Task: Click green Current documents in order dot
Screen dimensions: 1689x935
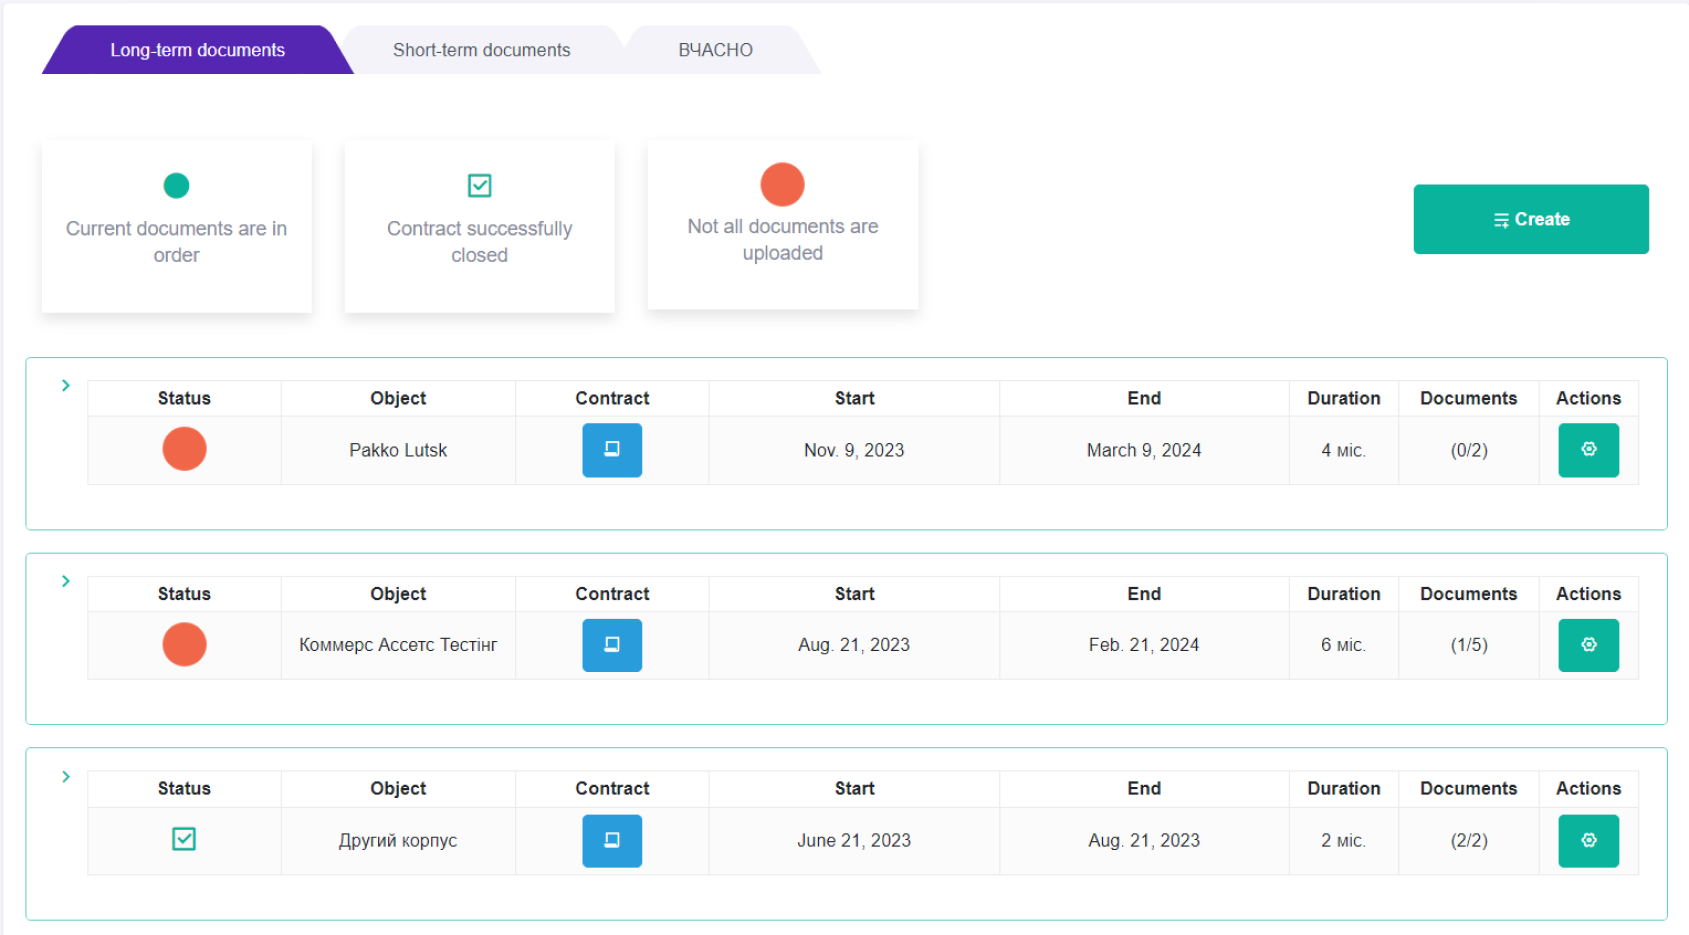Action: click(176, 186)
